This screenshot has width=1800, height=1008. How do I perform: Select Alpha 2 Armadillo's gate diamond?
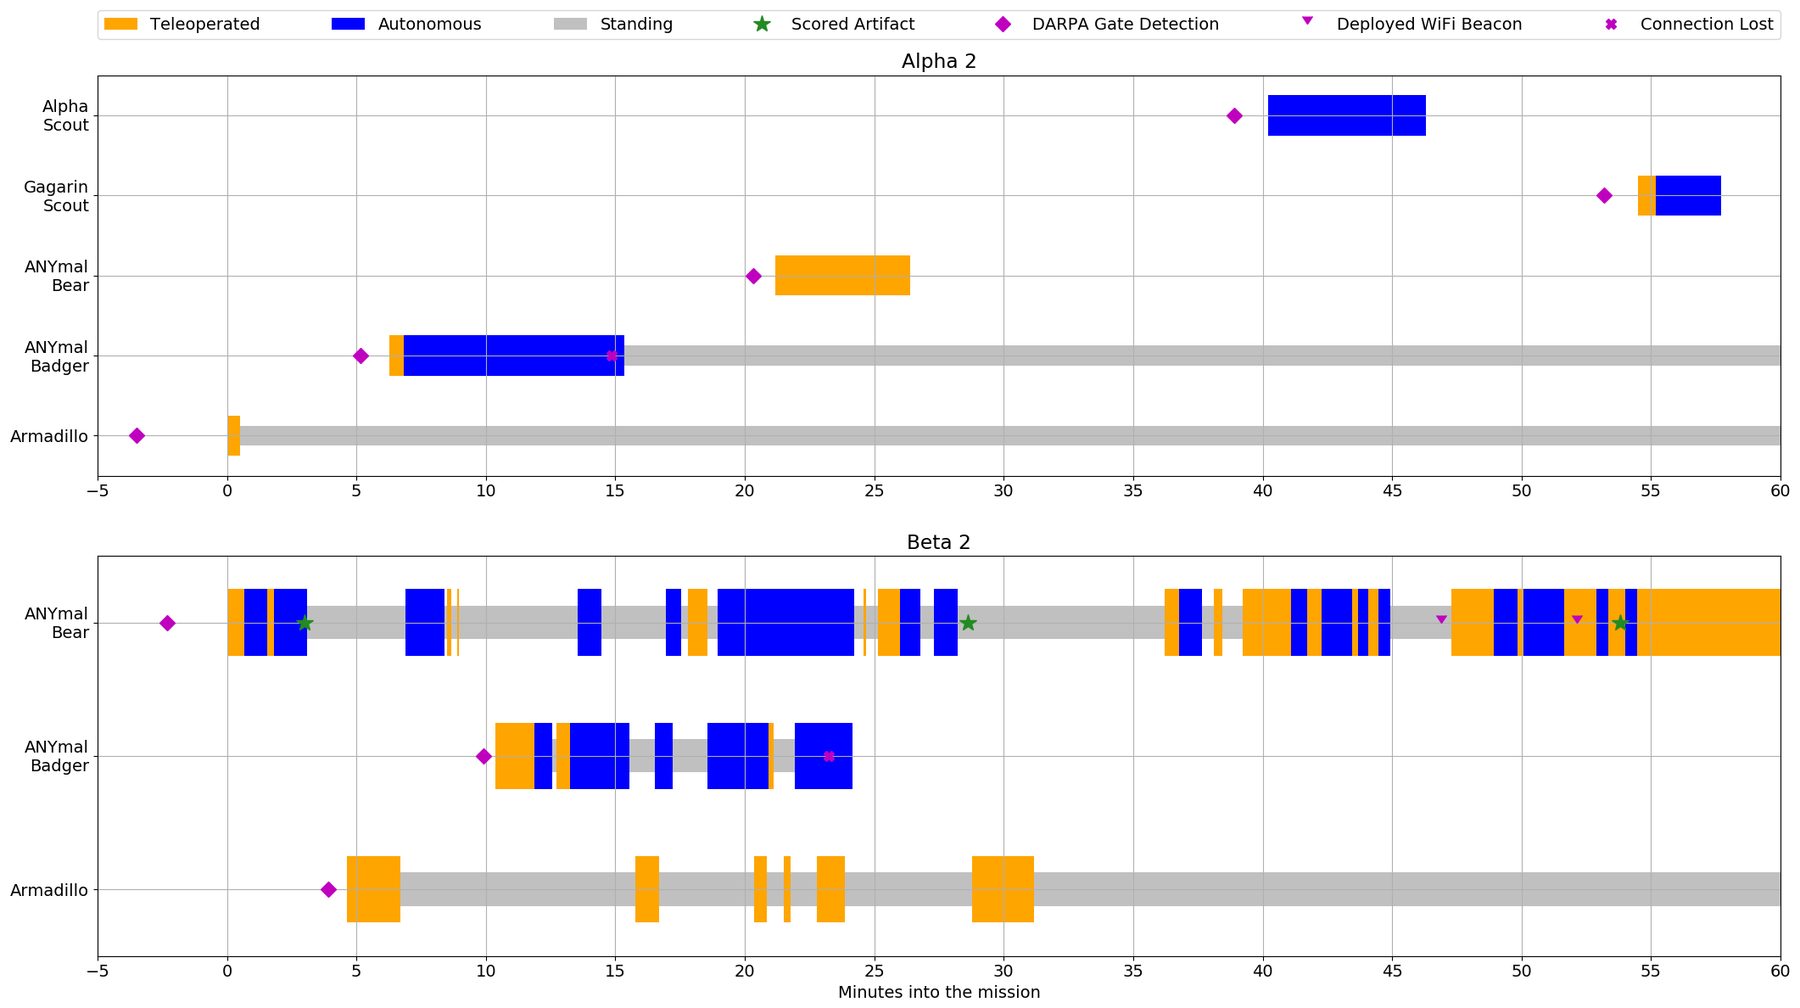pyautogui.click(x=137, y=436)
